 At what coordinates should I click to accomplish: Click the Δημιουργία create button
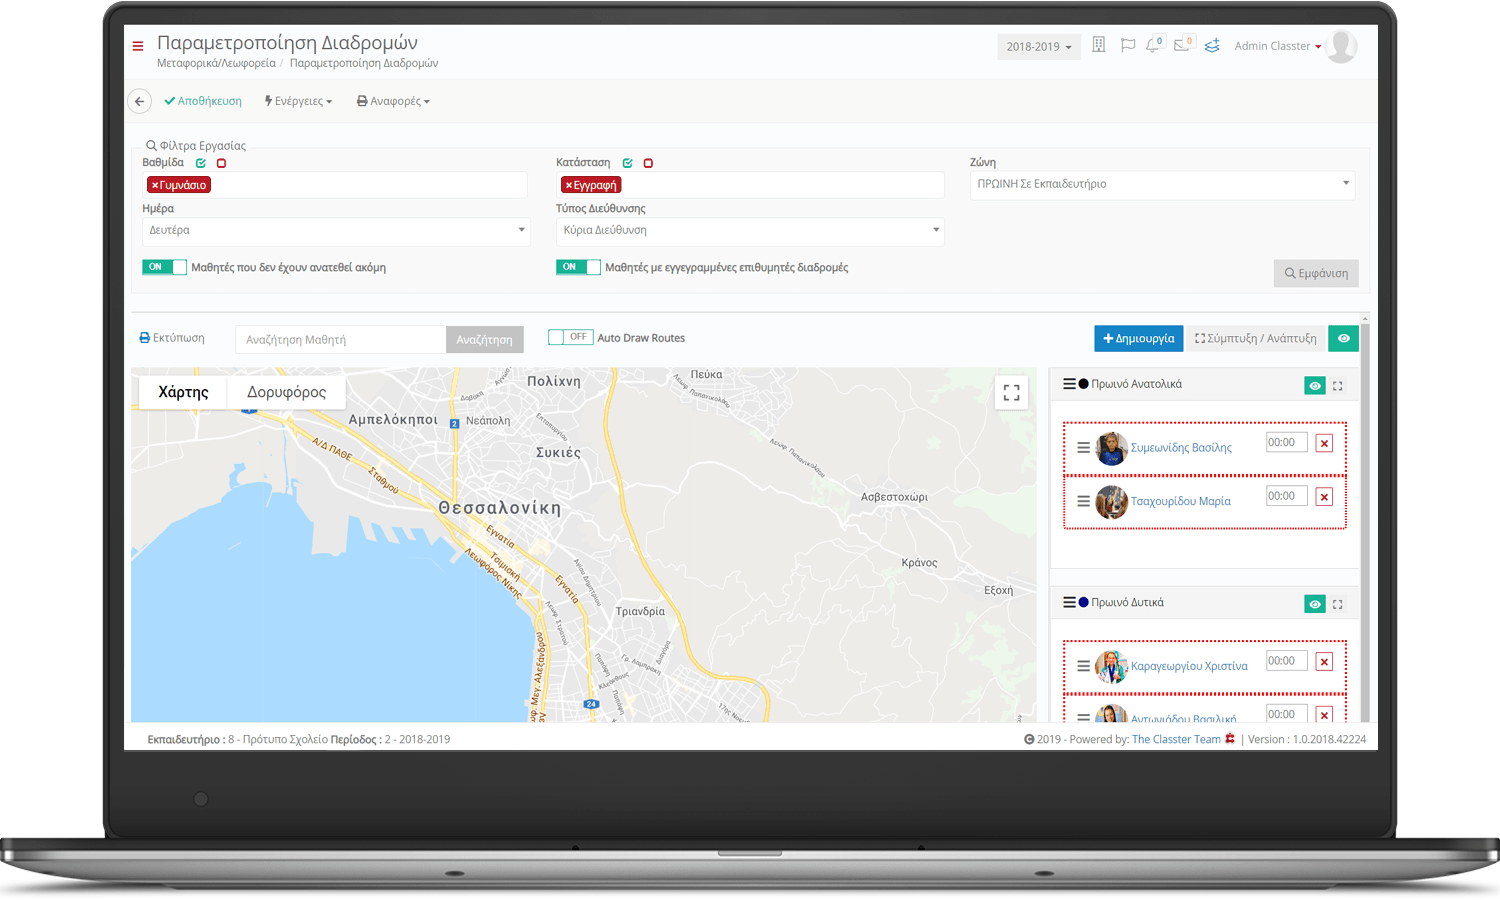coord(1138,338)
